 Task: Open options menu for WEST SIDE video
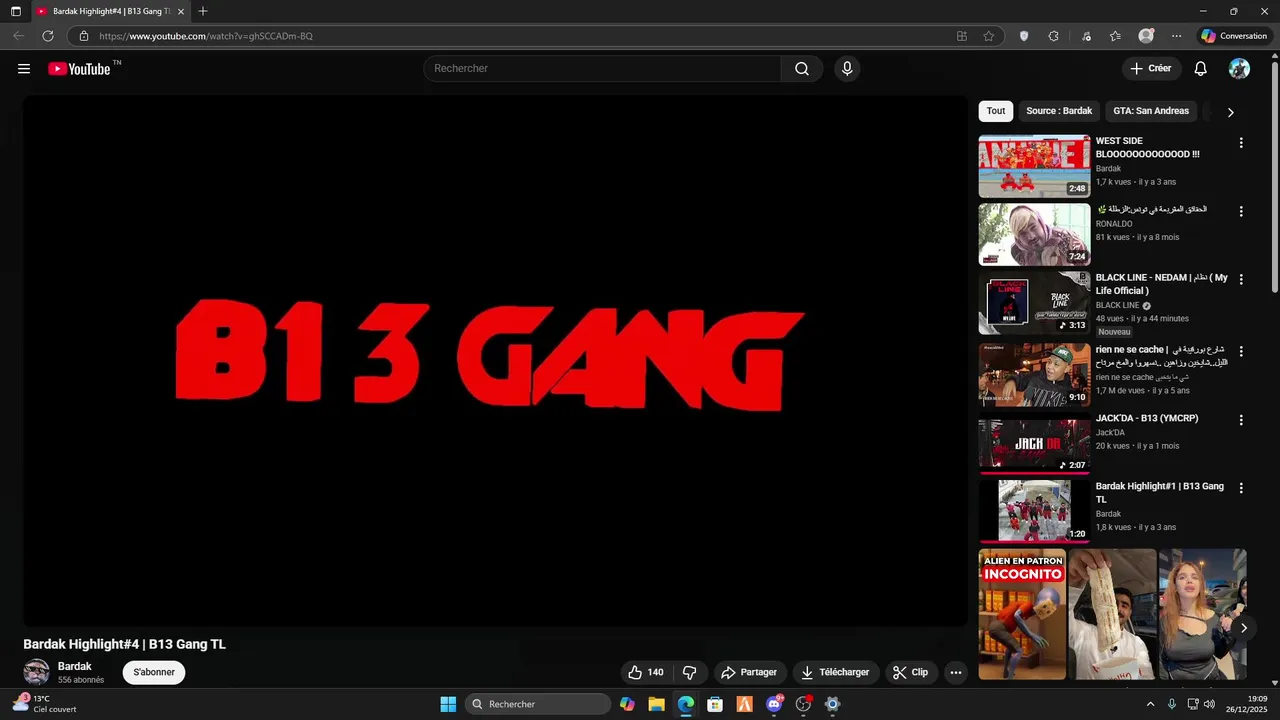click(1241, 143)
